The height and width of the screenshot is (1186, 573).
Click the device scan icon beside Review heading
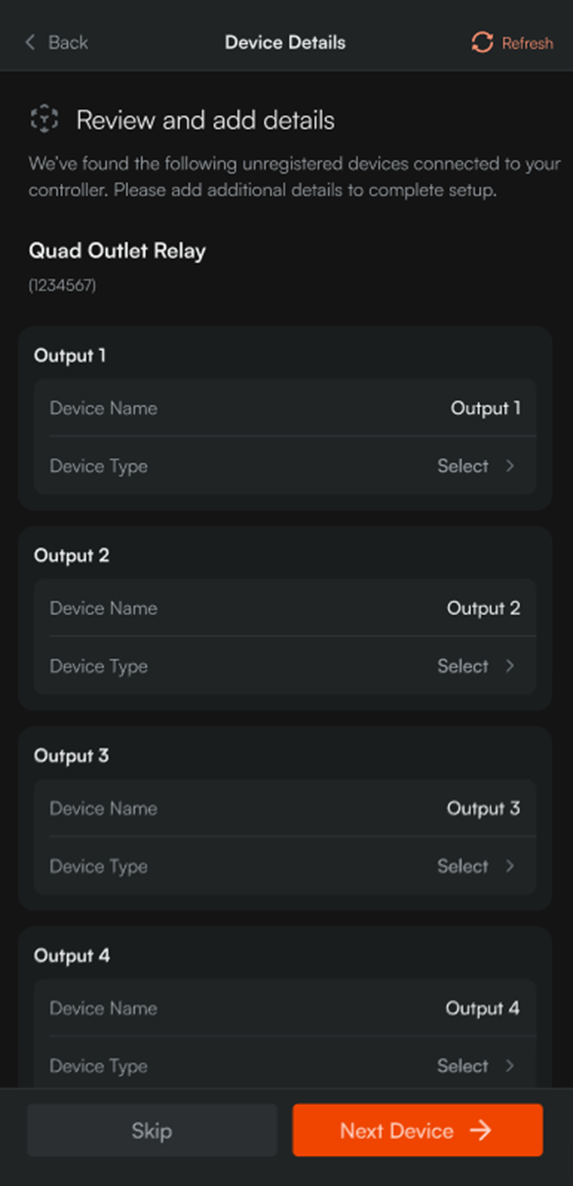pos(44,119)
